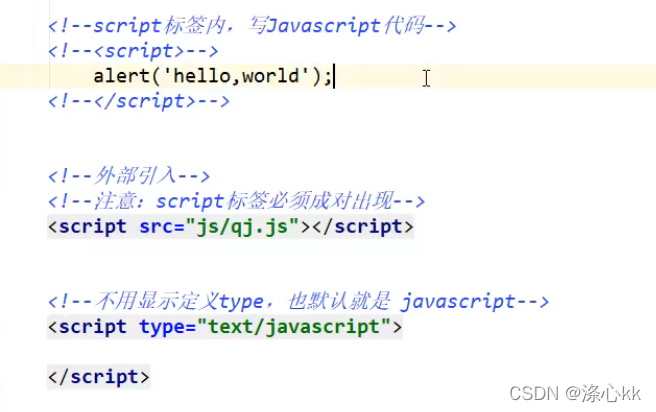Click the final closing </script> tag
656x412 pixels.
[99, 377]
